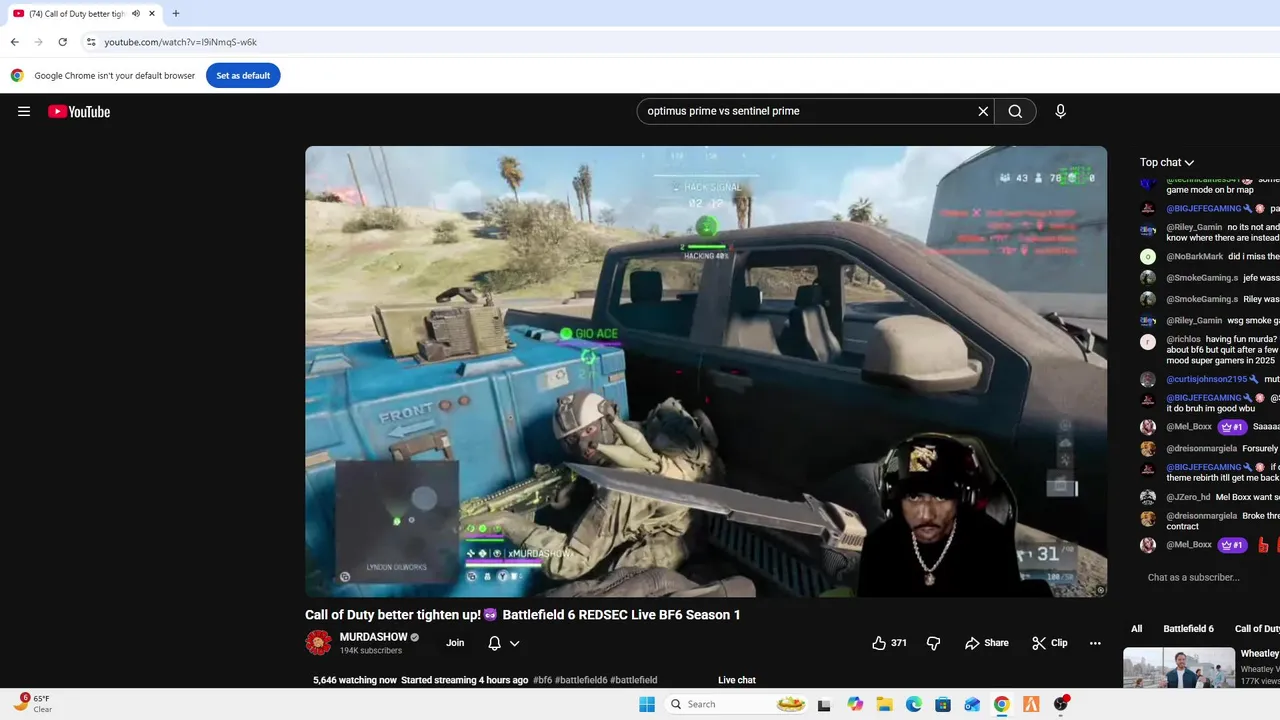Select the Call of Duty filter chip
Screen dimensions: 1280x720
(1256, 629)
